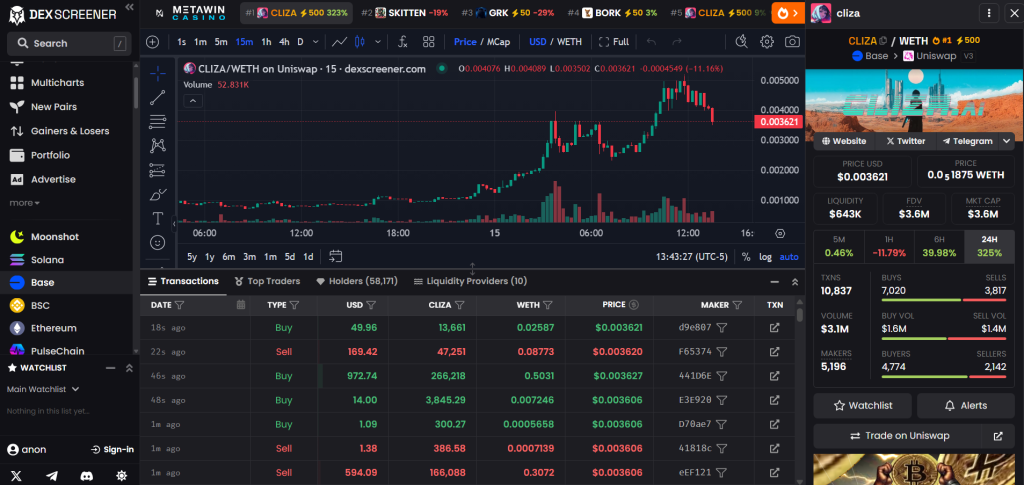The width and height of the screenshot is (1024, 485).
Task: Add pair to Watchlist
Action: (x=863, y=405)
